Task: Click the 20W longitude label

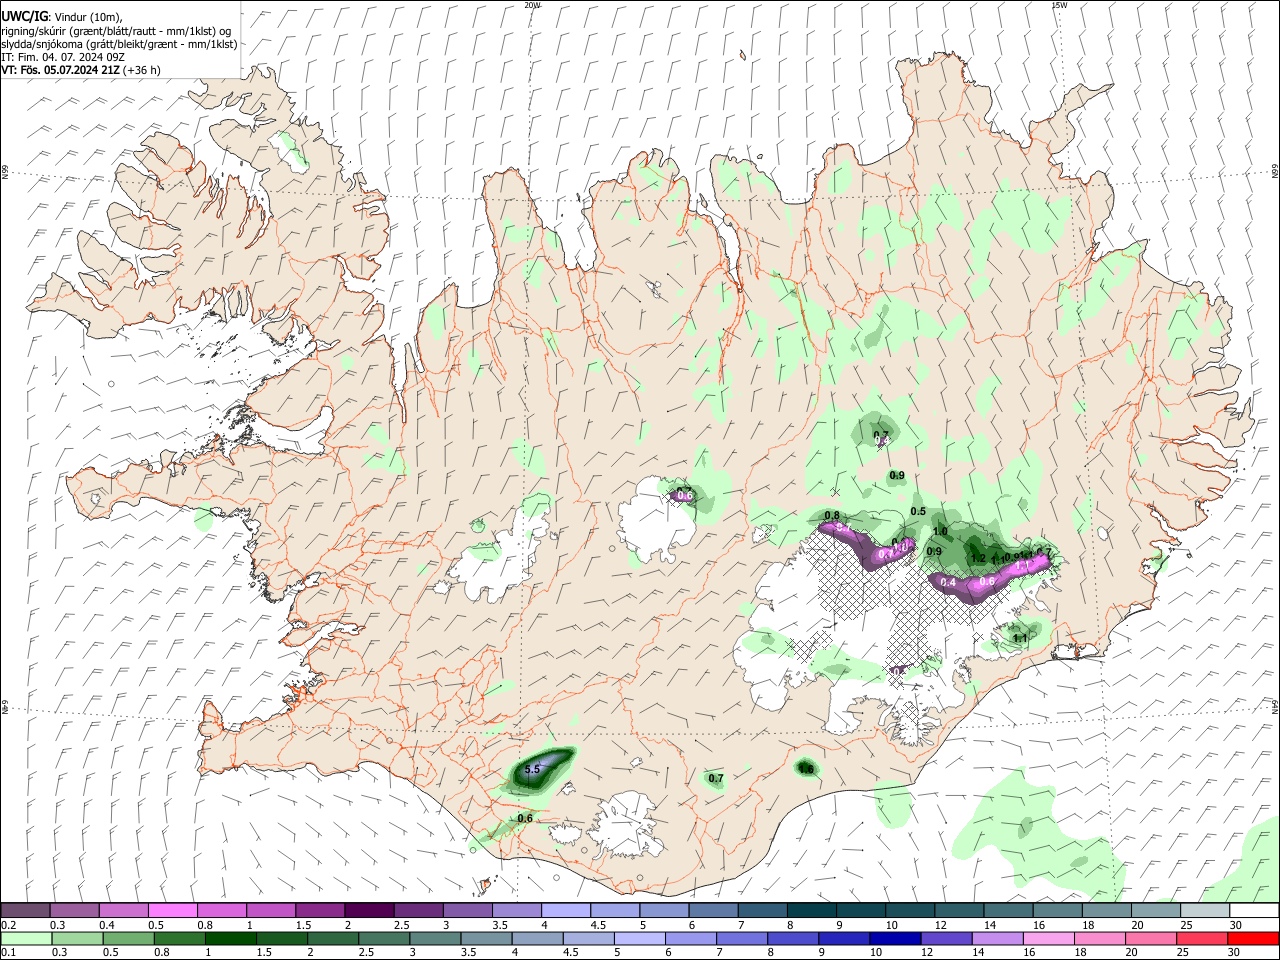Action: 532,5
